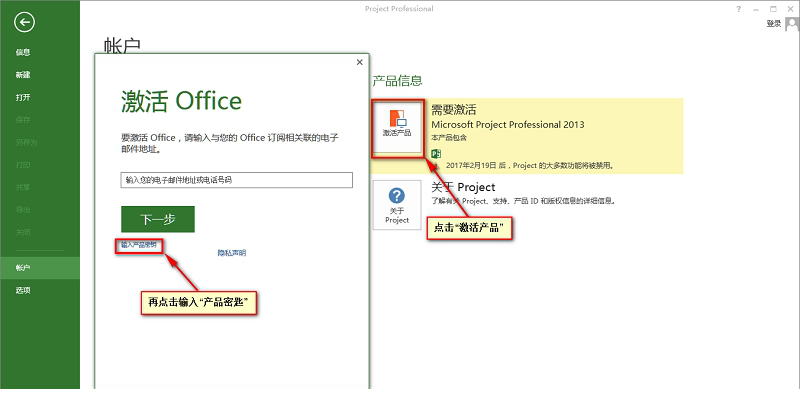Image resolution: width=800 pixels, height=404 pixels.
Task: Open help with the question mark icon
Action: (738, 9)
